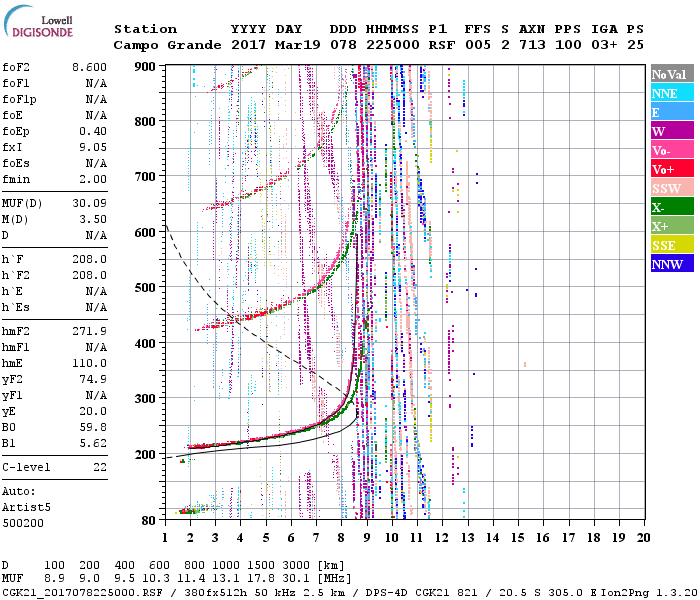Click the Artist5 auto-scaling label
Image resolution: width=700 pixels, height=600 pixels.
(26, 508)
